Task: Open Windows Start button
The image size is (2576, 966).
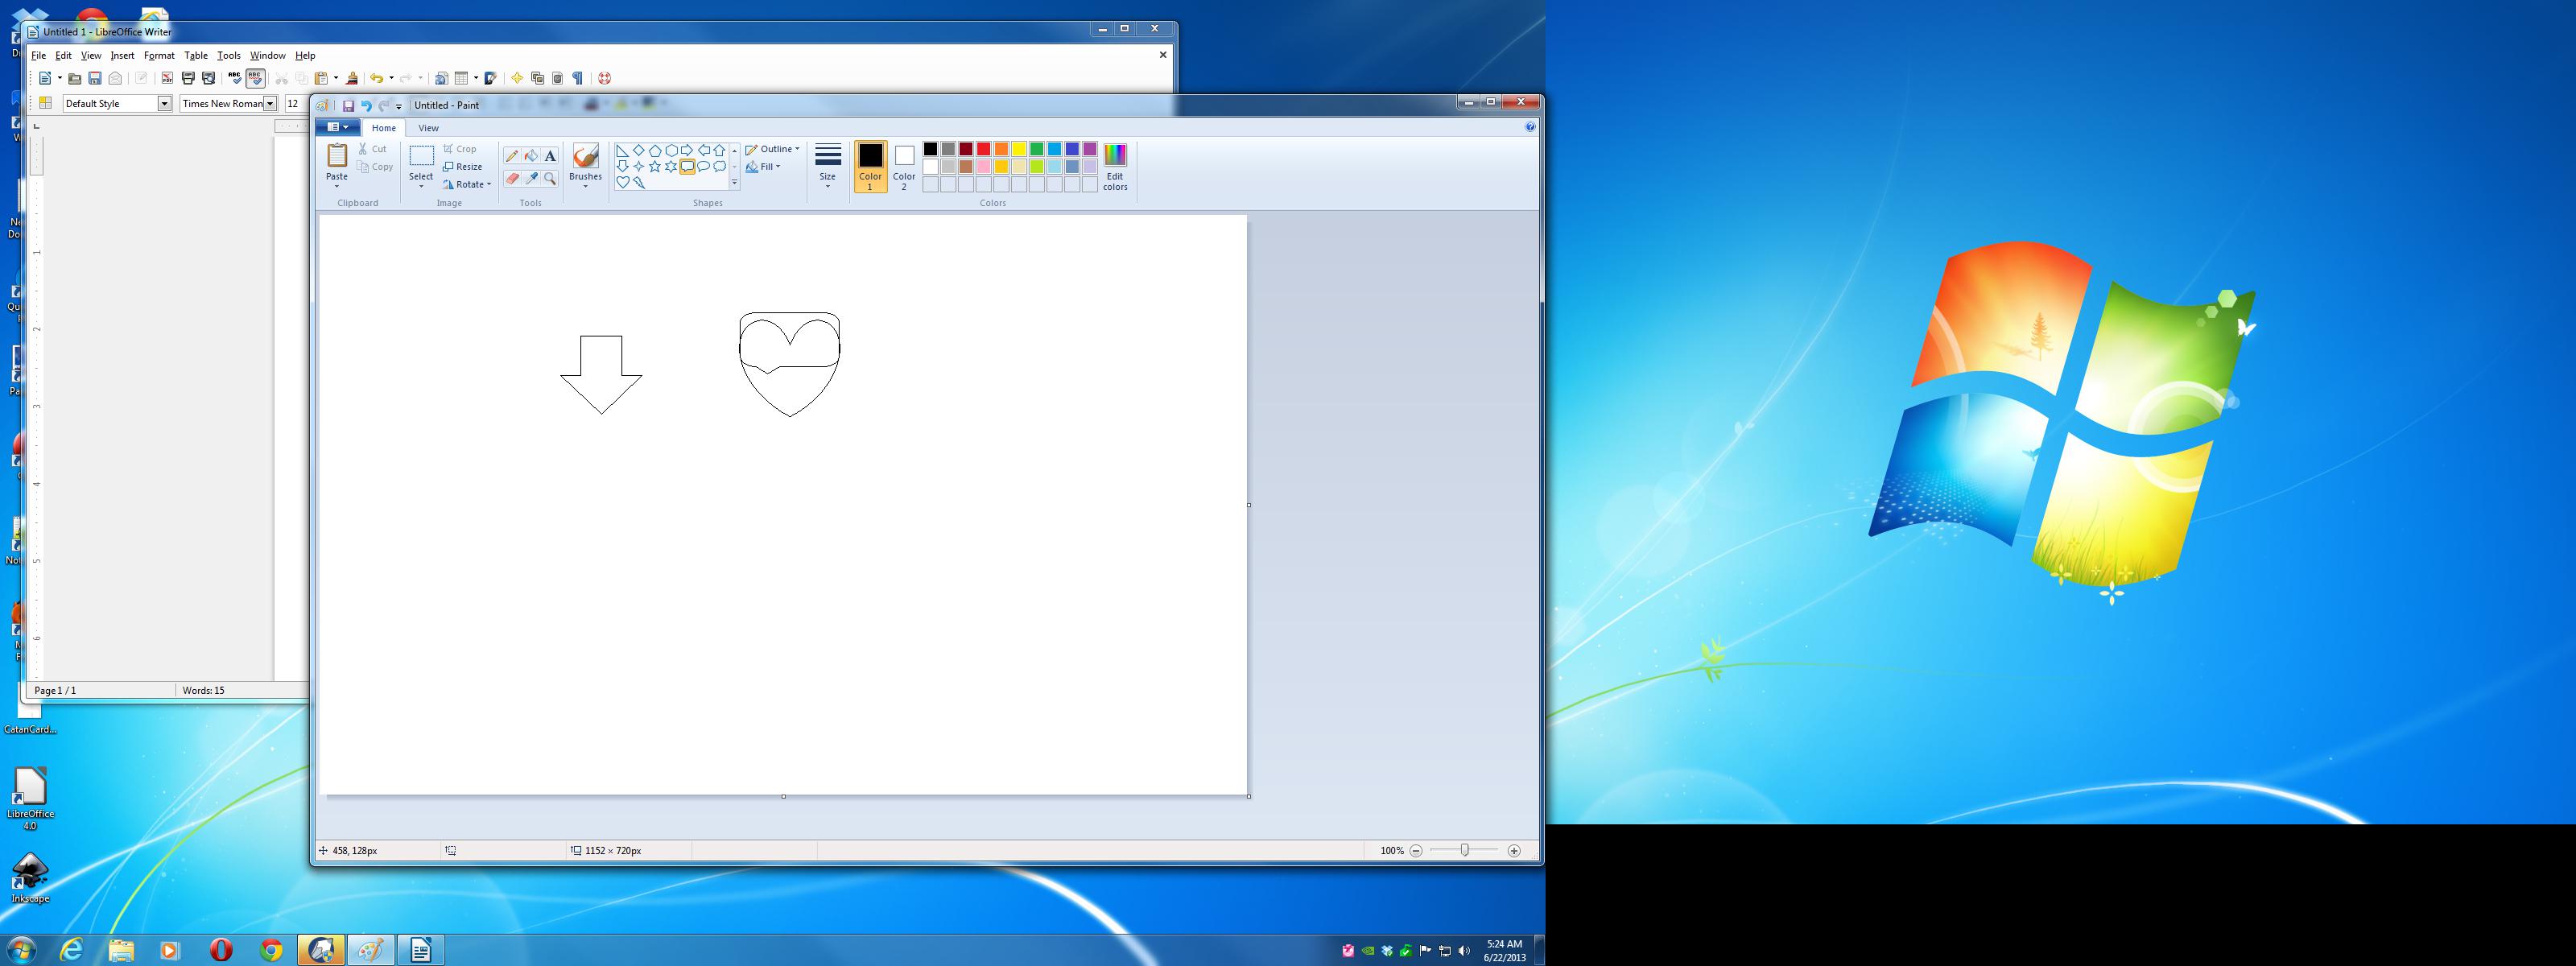Action: coord(21,949)
